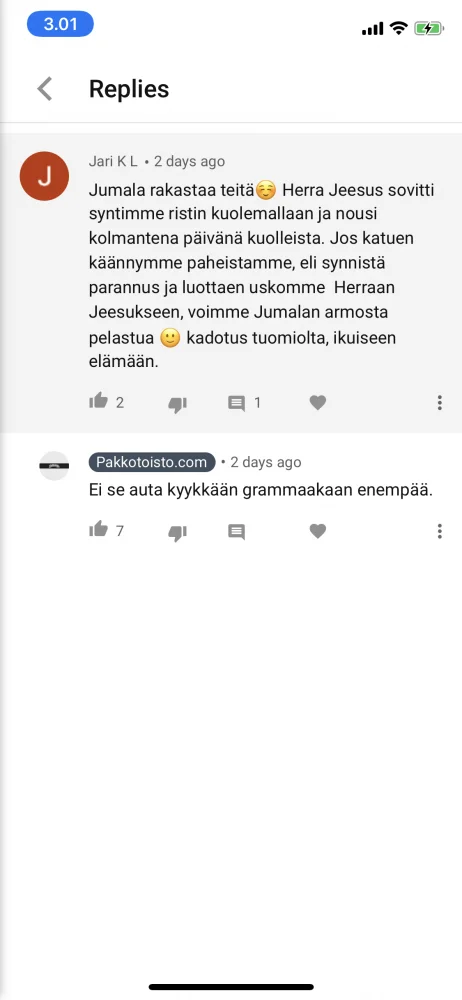Heart Jari K L's comment
The image size is (462, 1000).
point(318,402)
